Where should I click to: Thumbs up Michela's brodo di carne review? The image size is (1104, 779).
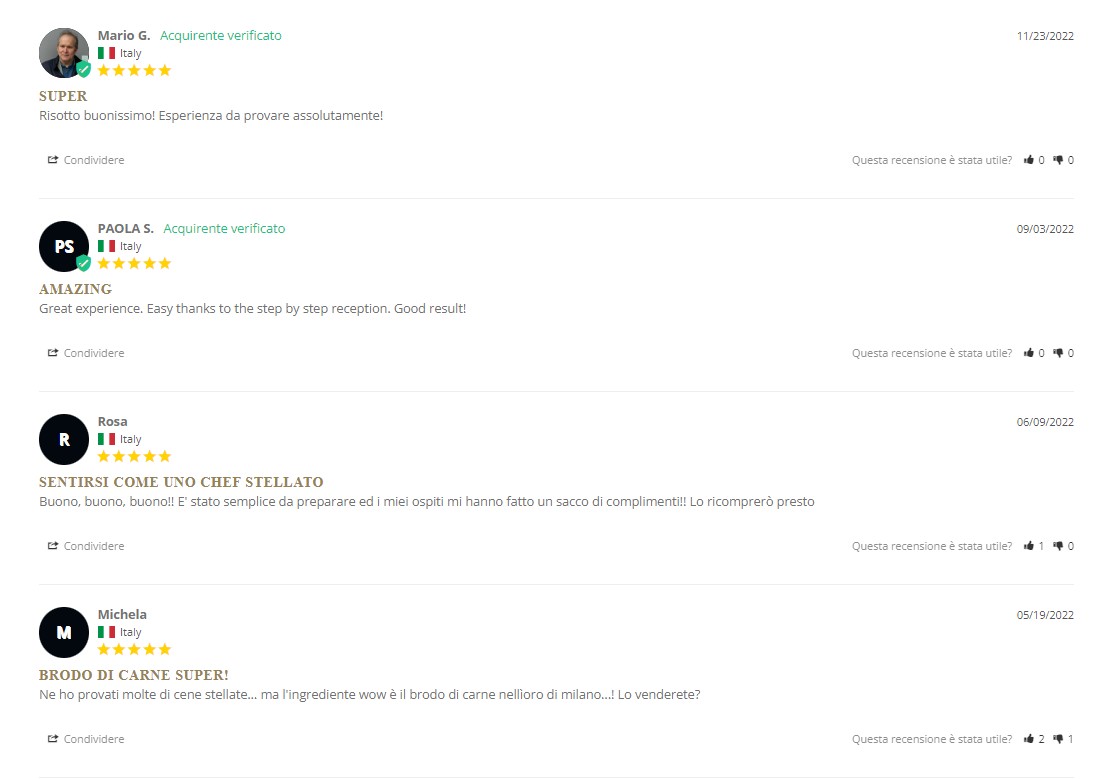pyautogui.click(x=1029, y=739)
